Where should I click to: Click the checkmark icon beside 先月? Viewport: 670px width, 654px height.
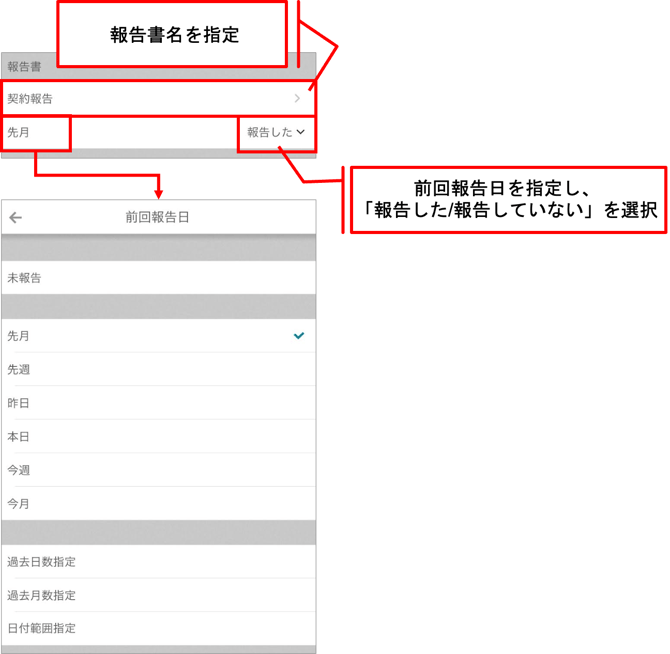point(298,336)
